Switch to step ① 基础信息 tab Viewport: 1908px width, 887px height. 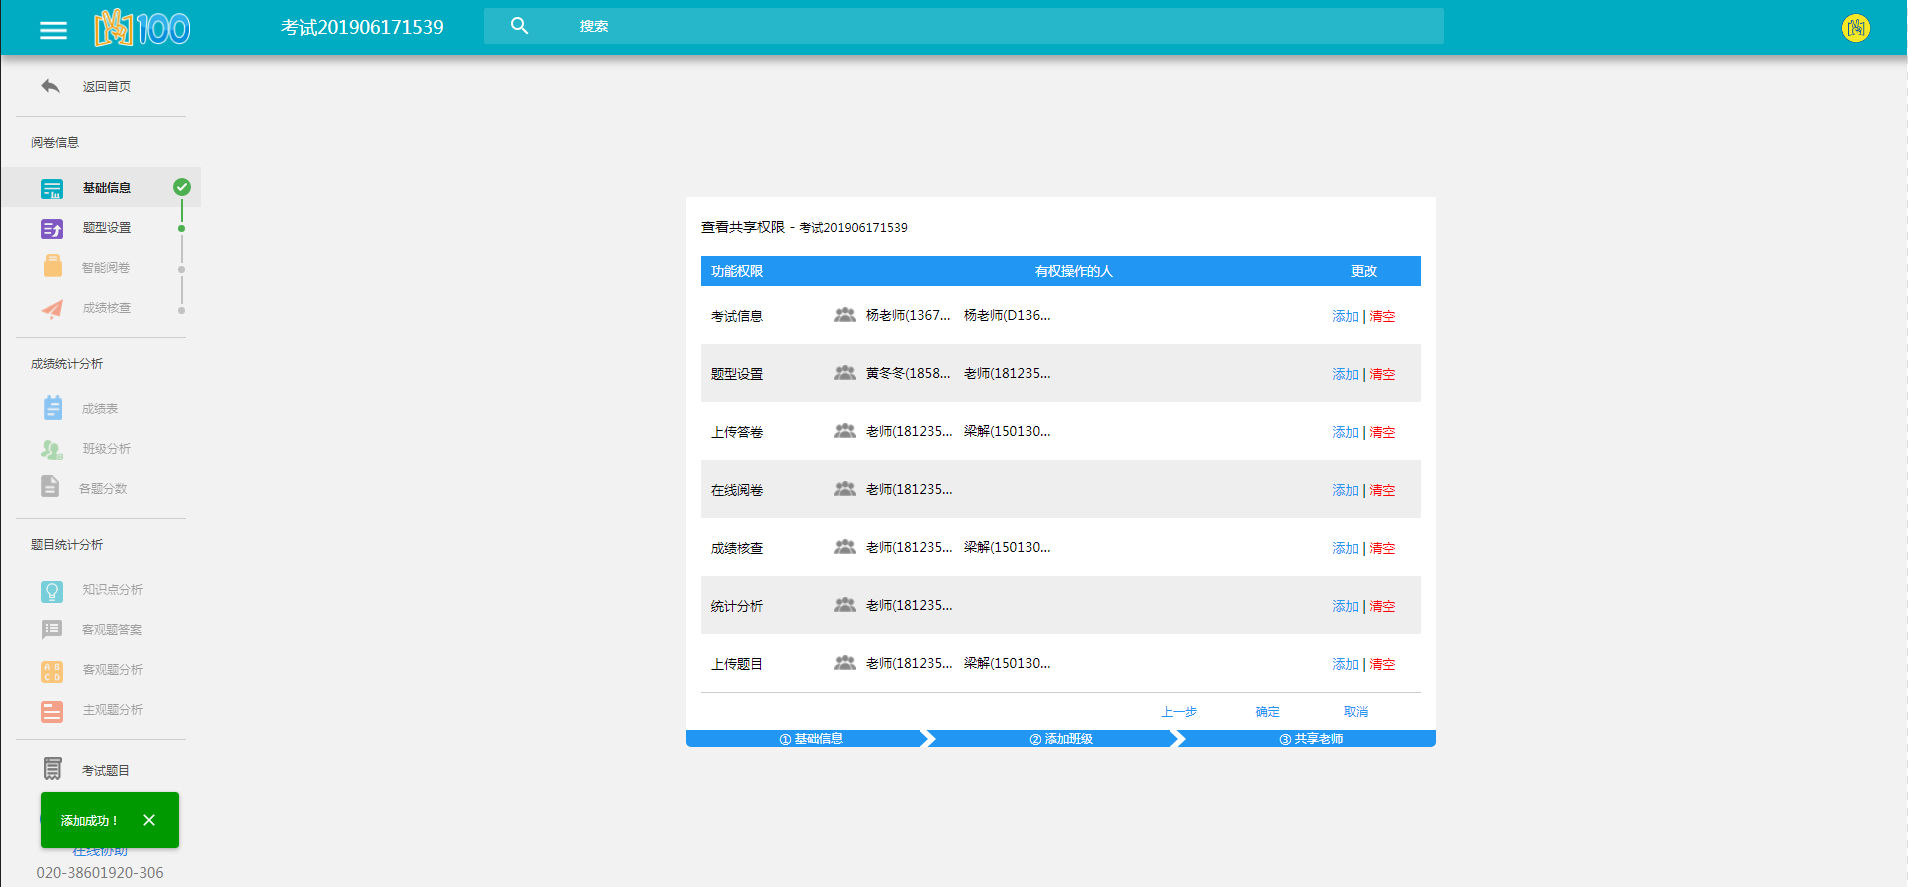click(810, 739)
